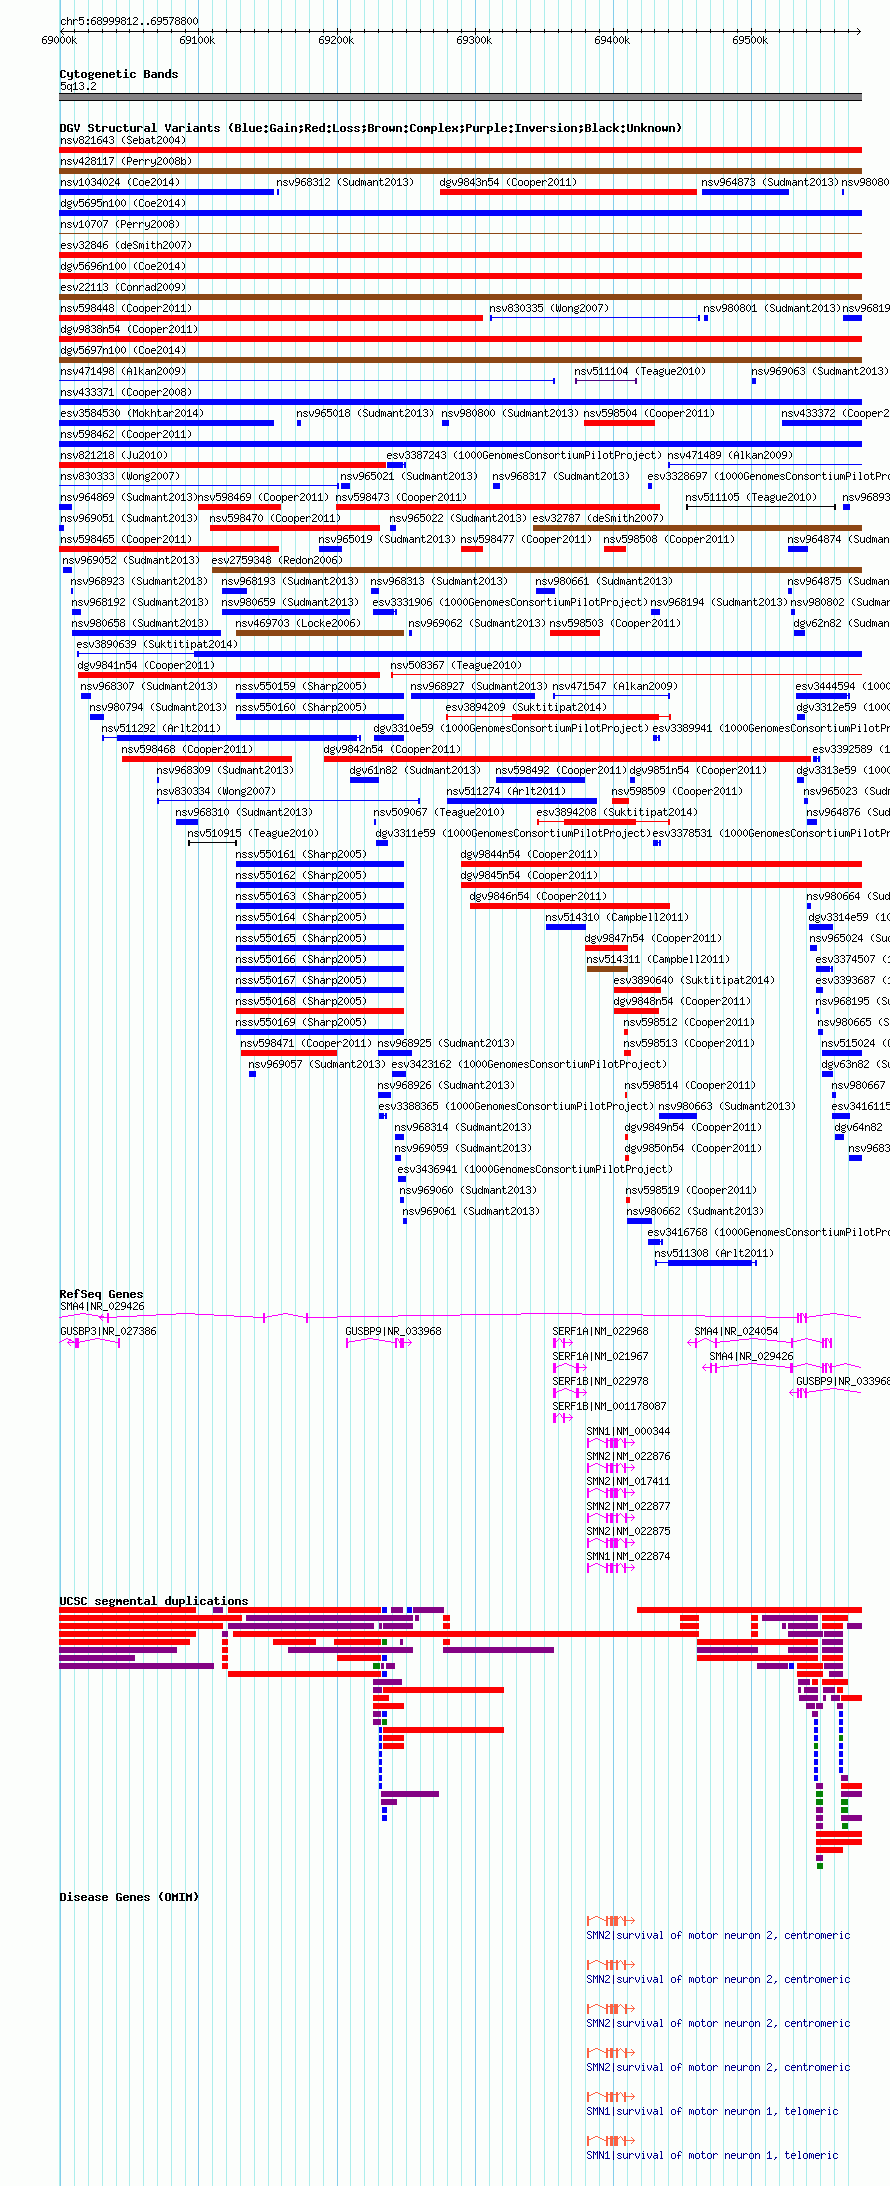Select variant dgv9844n54 (Cooper2011)

[x=529, y=854]
